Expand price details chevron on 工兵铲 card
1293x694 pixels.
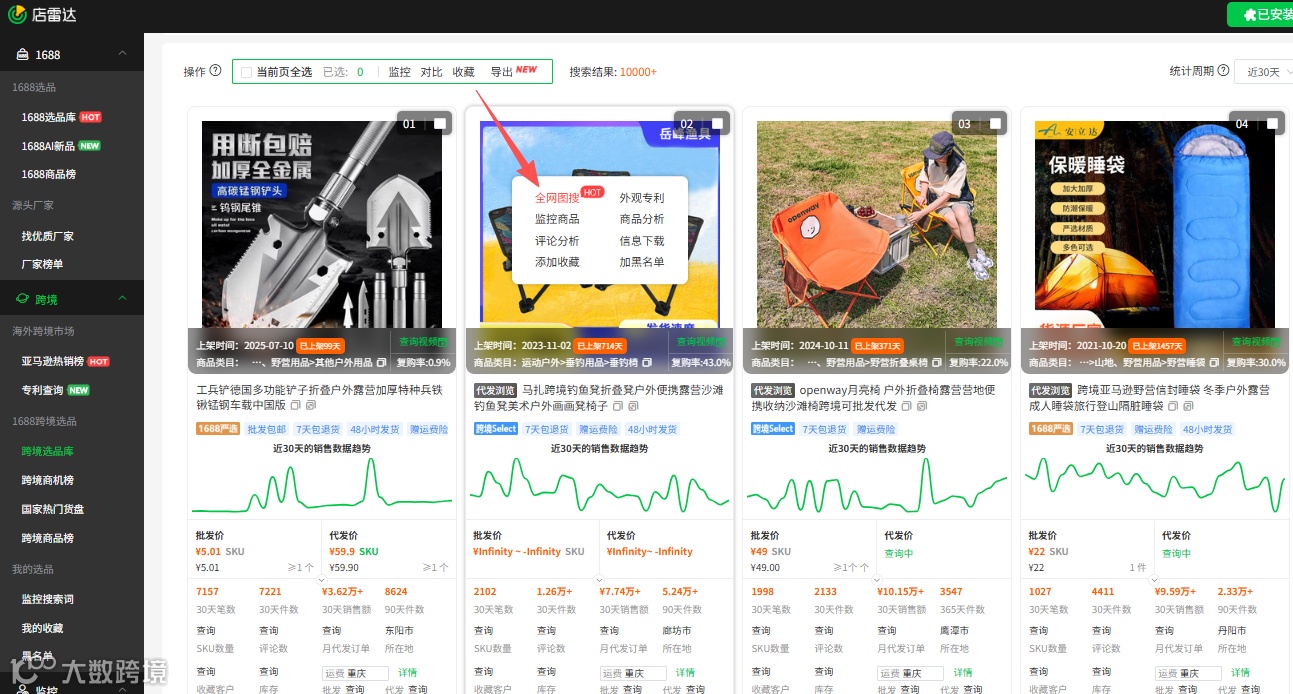tap(322, 579)
